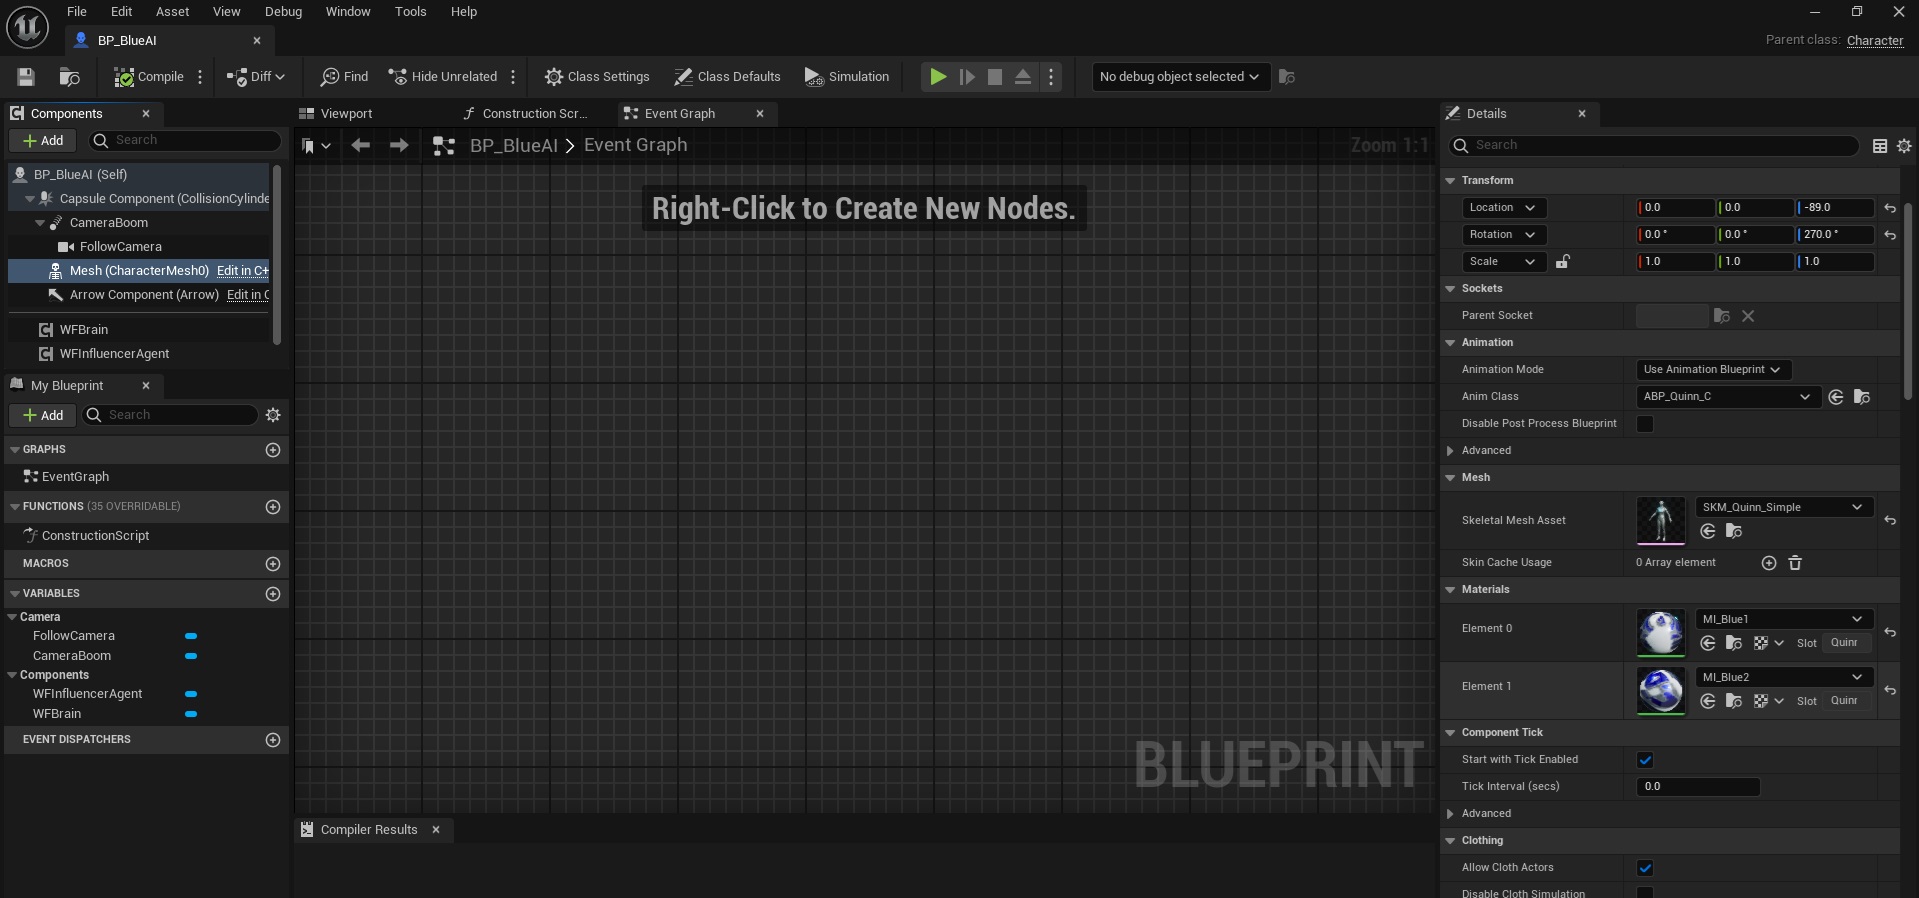Image resolution: width=1919 pixels, height=898 pixels.
Task: Open Class Settings from toolbar
Action: pyautogui.click(x=597, y=77)
